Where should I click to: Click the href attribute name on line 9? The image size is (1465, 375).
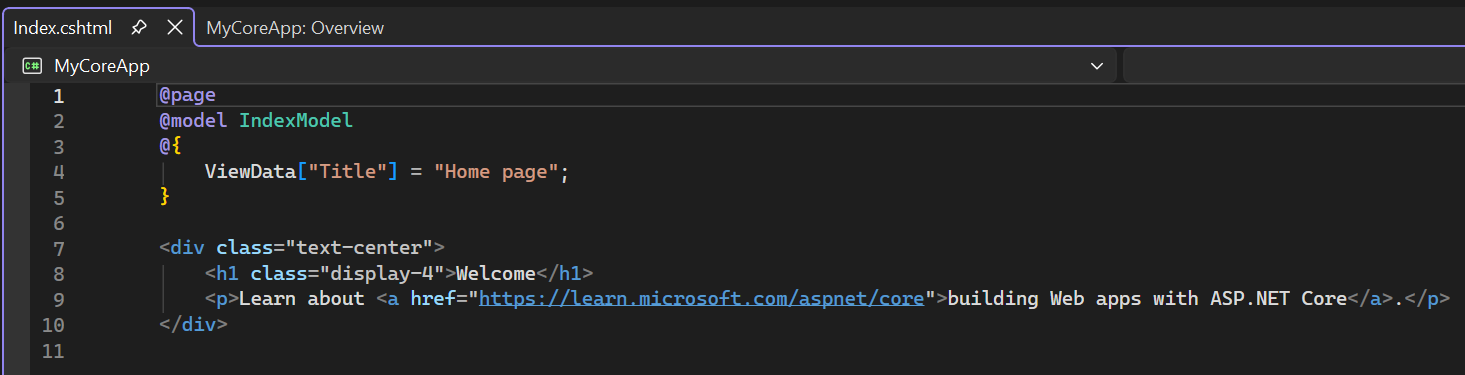coord(433,298)
